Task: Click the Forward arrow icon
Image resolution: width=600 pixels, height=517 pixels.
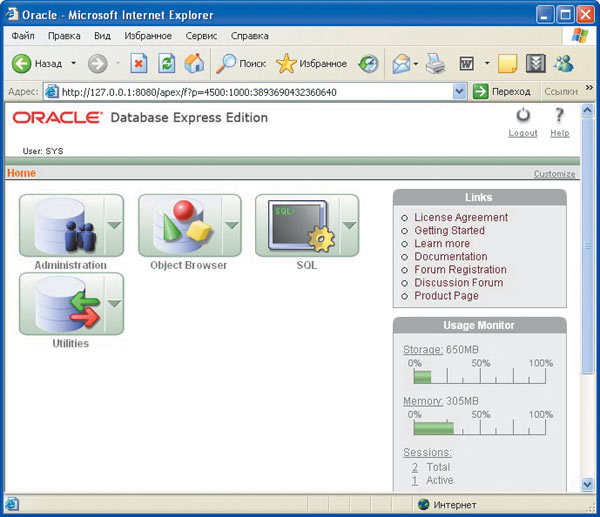Action: click(x=98, y=63)
